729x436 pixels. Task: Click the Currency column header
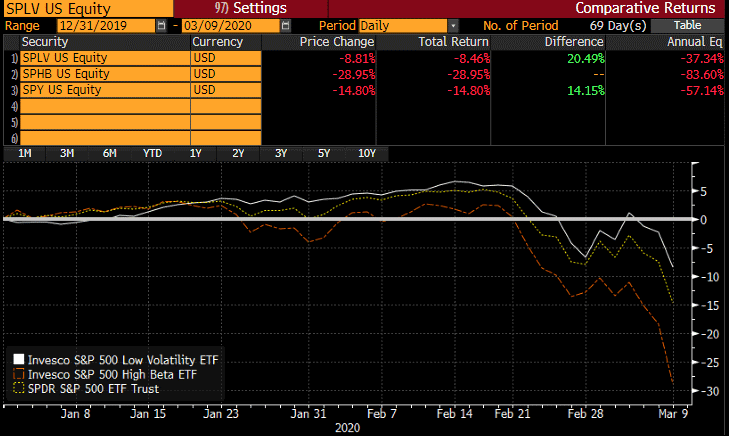218,42
